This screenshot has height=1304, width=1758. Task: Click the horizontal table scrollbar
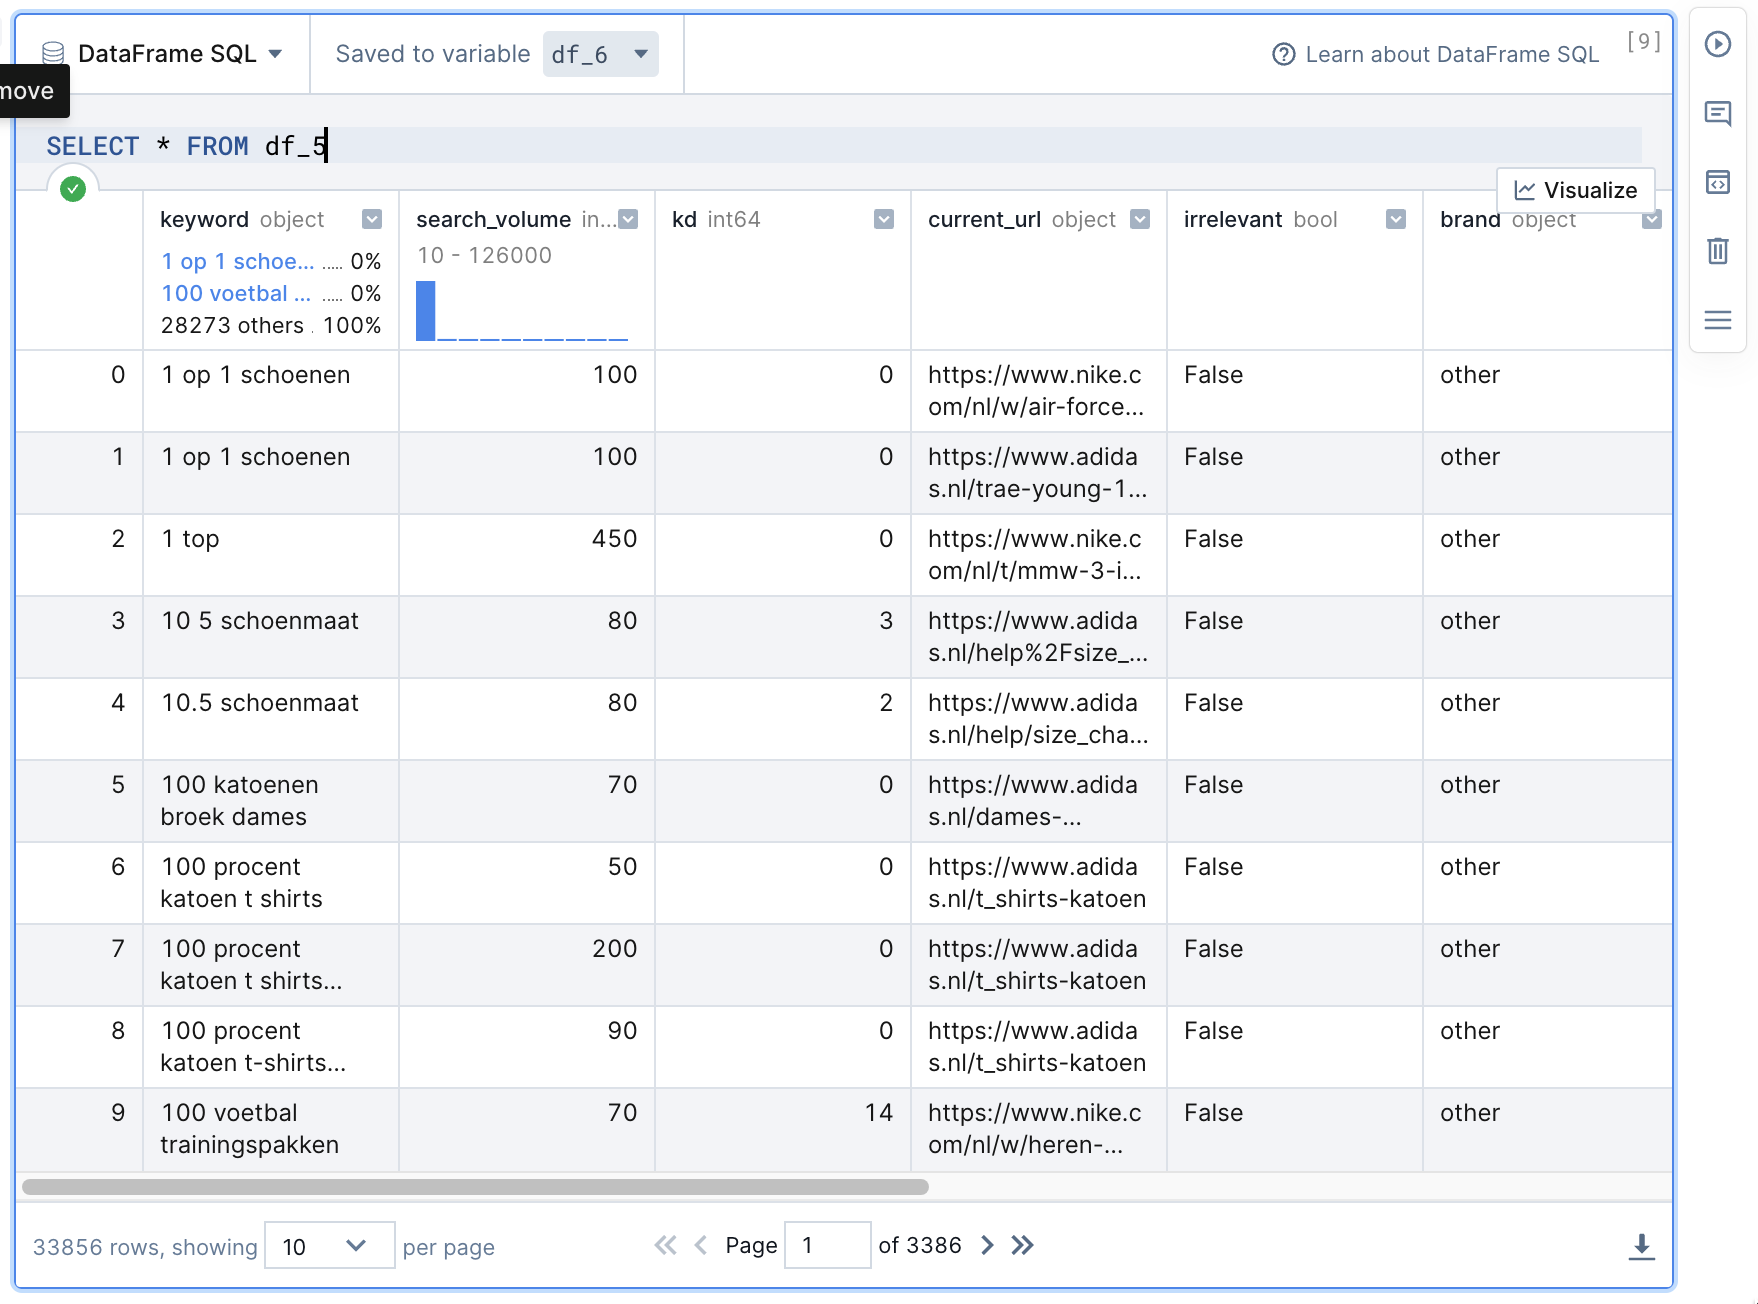[475, 1187]
